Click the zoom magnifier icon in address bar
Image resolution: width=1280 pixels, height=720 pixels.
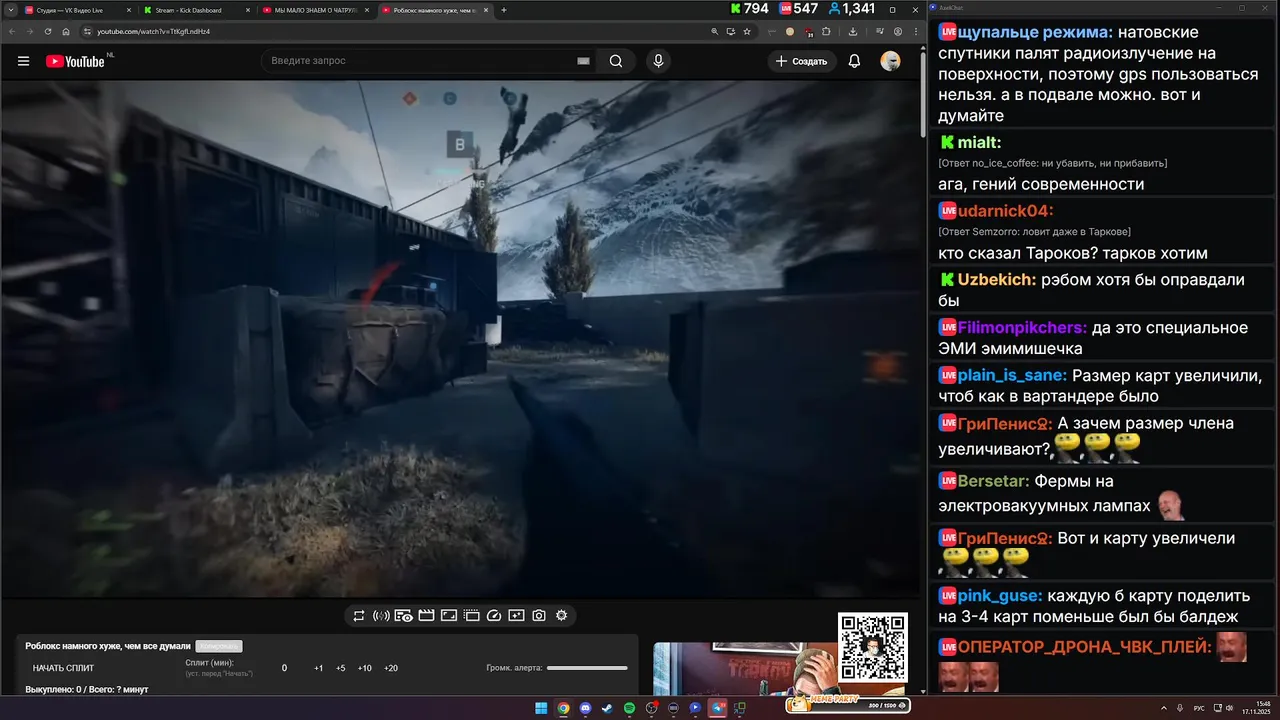tap(715, 31)
